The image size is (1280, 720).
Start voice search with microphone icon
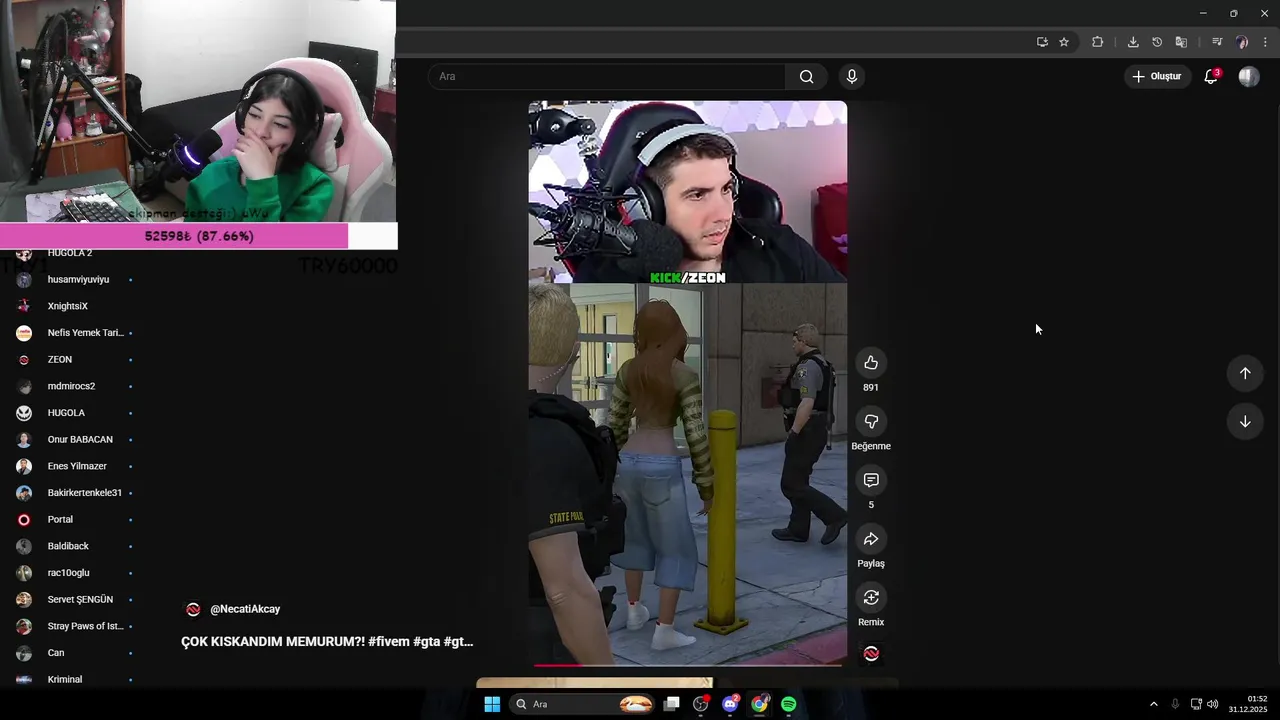852,77
